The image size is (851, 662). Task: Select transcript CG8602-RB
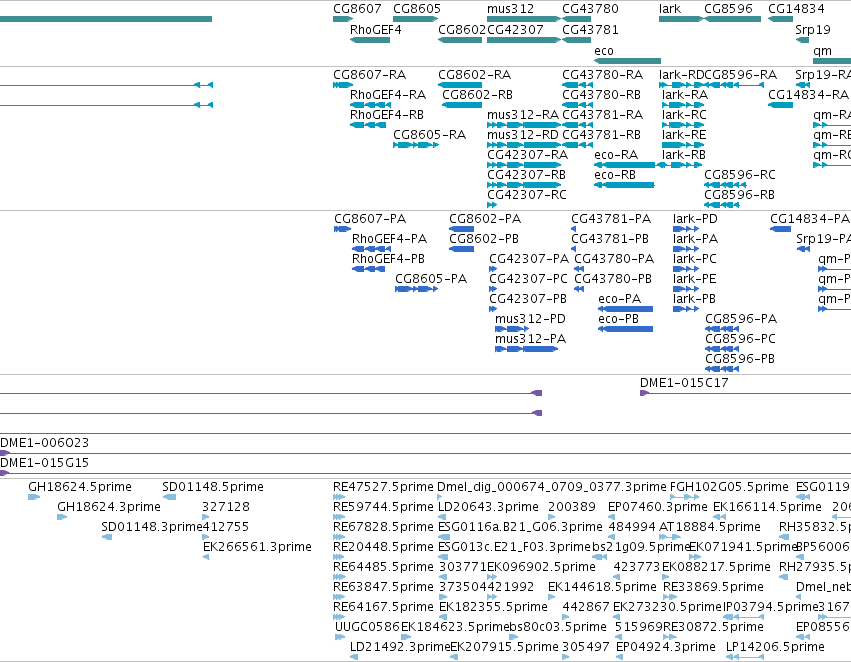(478, 95)
